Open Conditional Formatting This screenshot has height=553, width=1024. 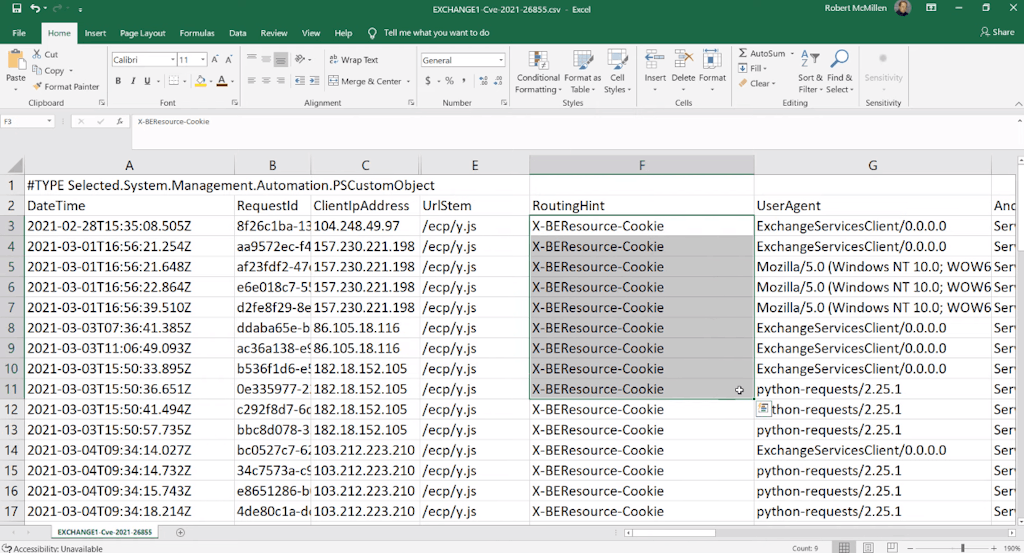coord(538,72)
